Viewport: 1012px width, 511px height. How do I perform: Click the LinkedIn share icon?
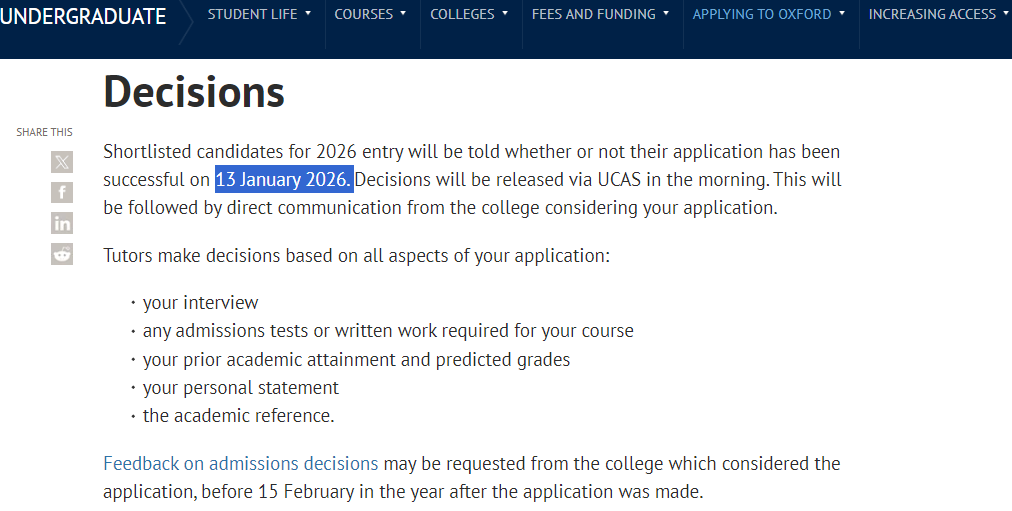tap(62, 223)
